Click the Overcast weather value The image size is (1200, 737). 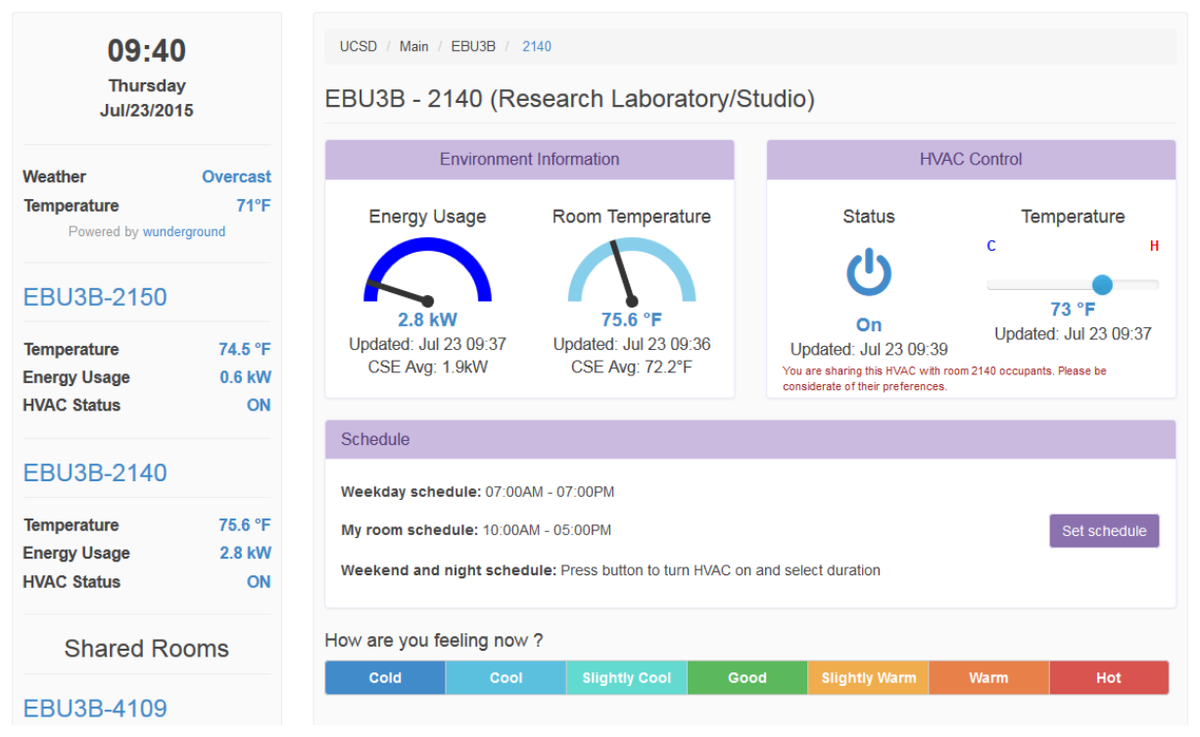[x=236, y=177]
